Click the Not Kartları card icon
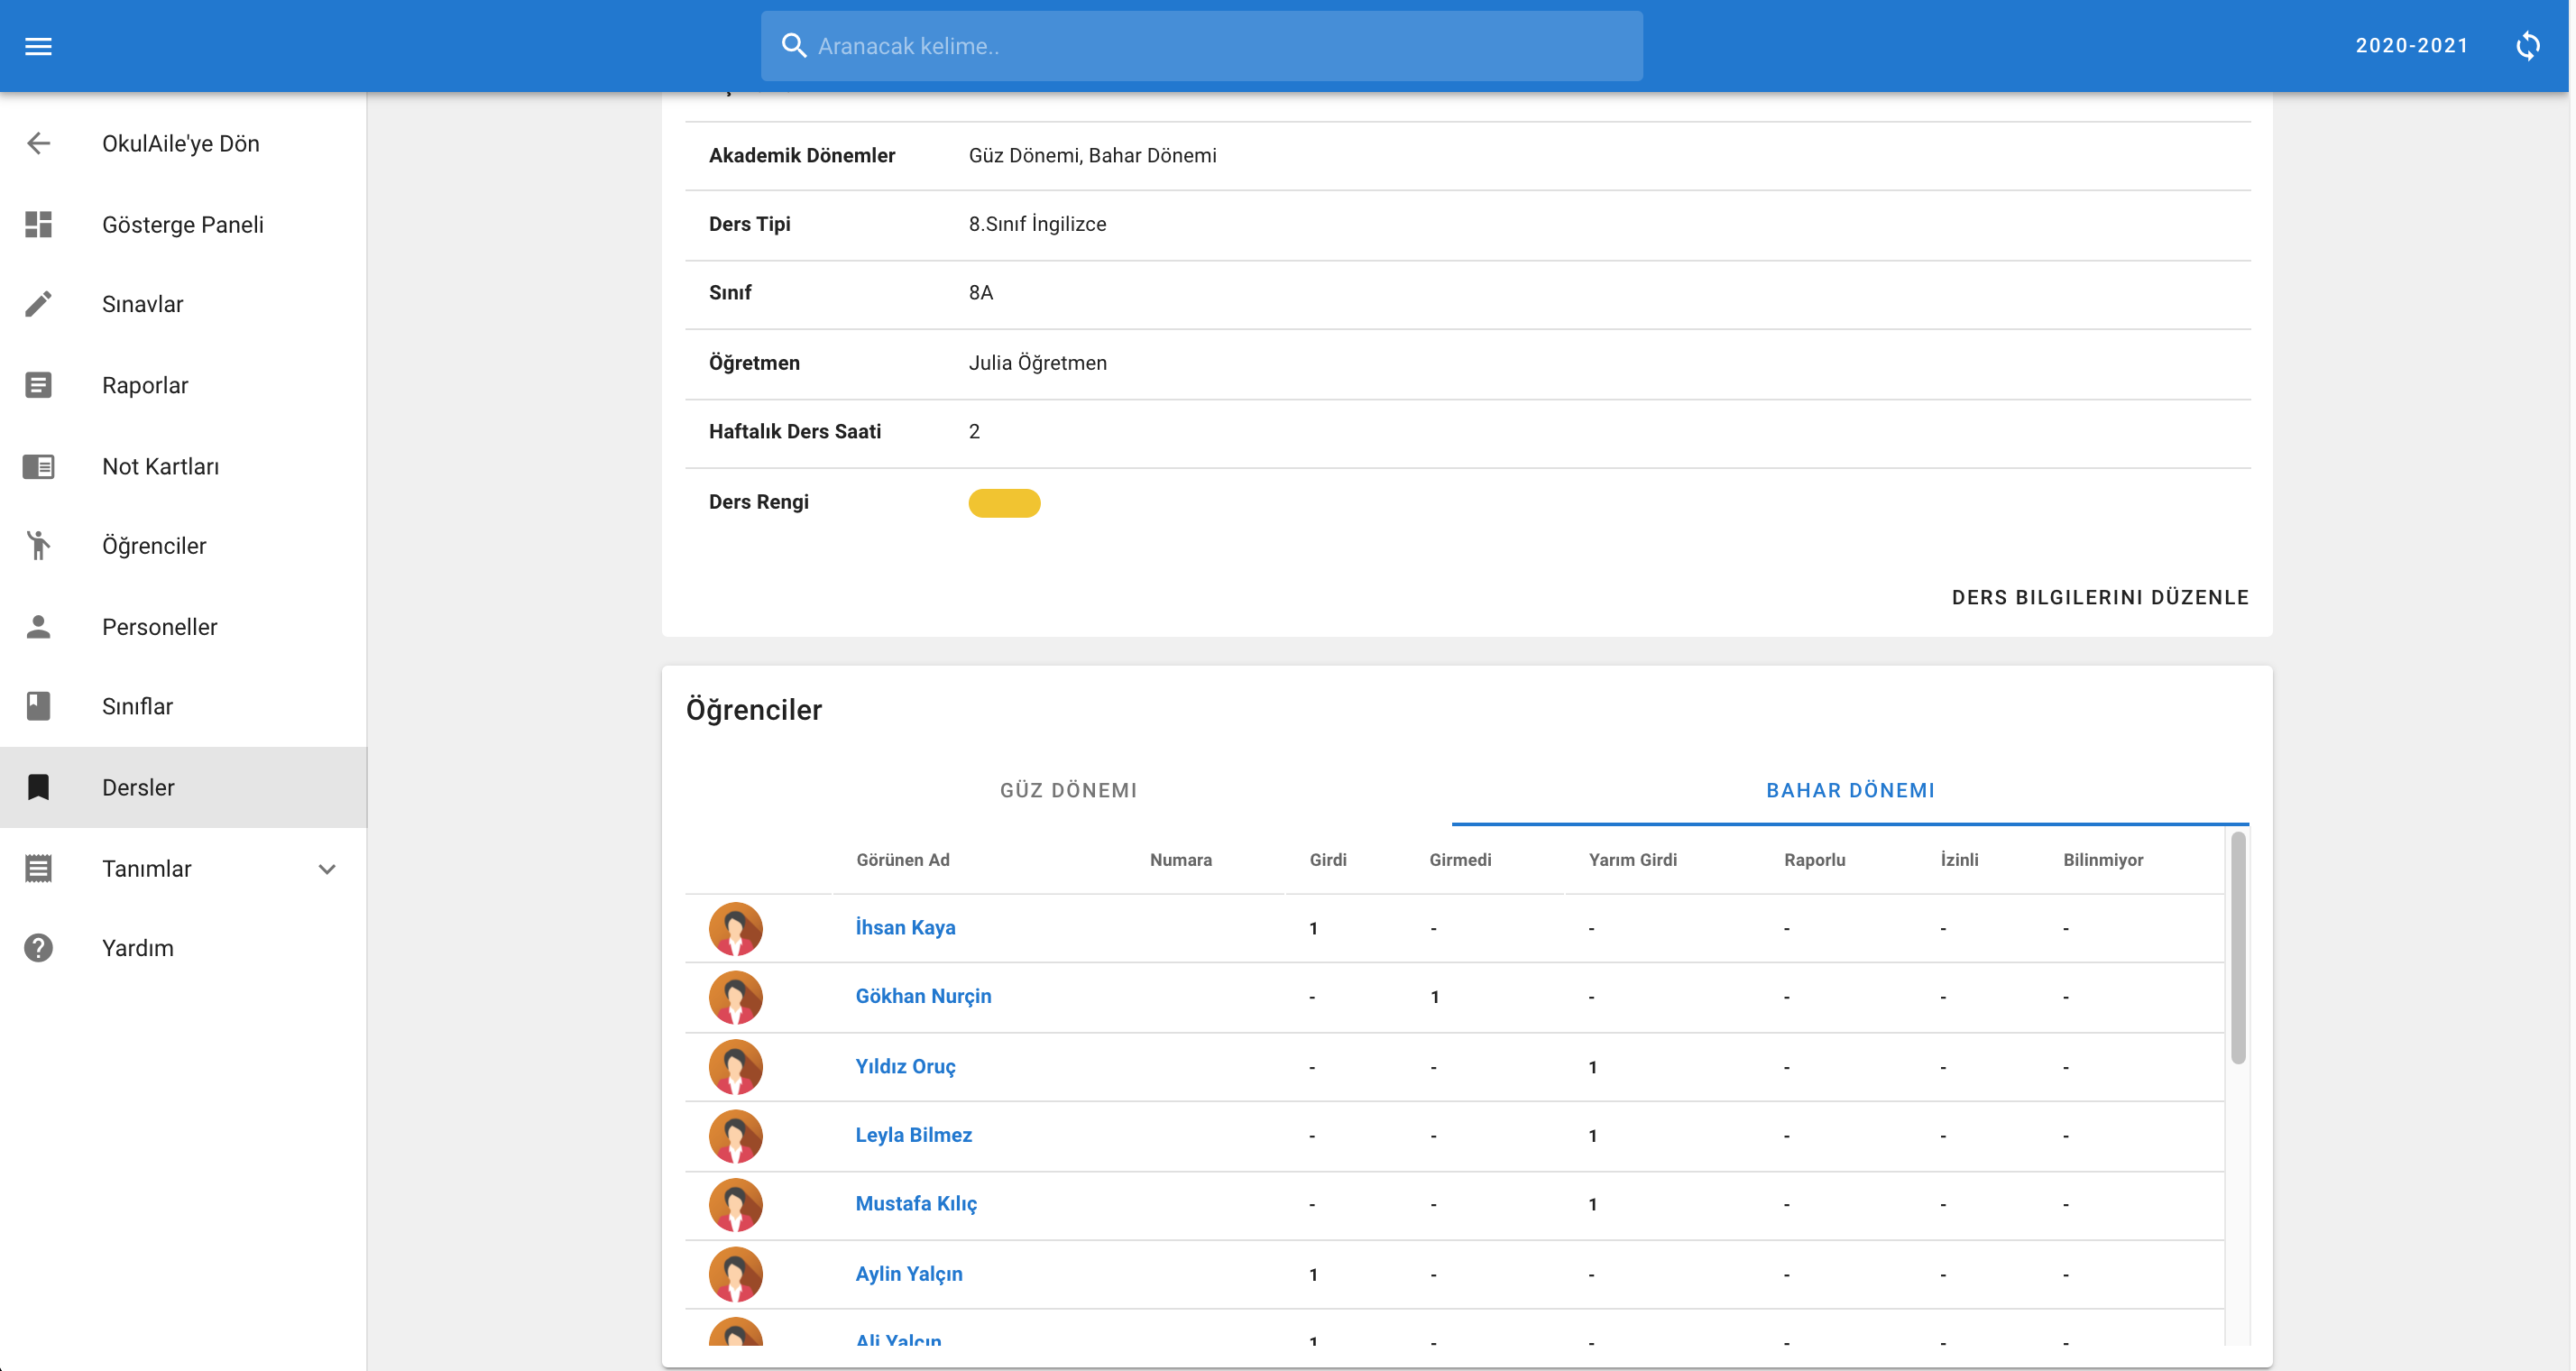Image resolution: width=2576 pixels, height=1371 pixels. (38, 466)
